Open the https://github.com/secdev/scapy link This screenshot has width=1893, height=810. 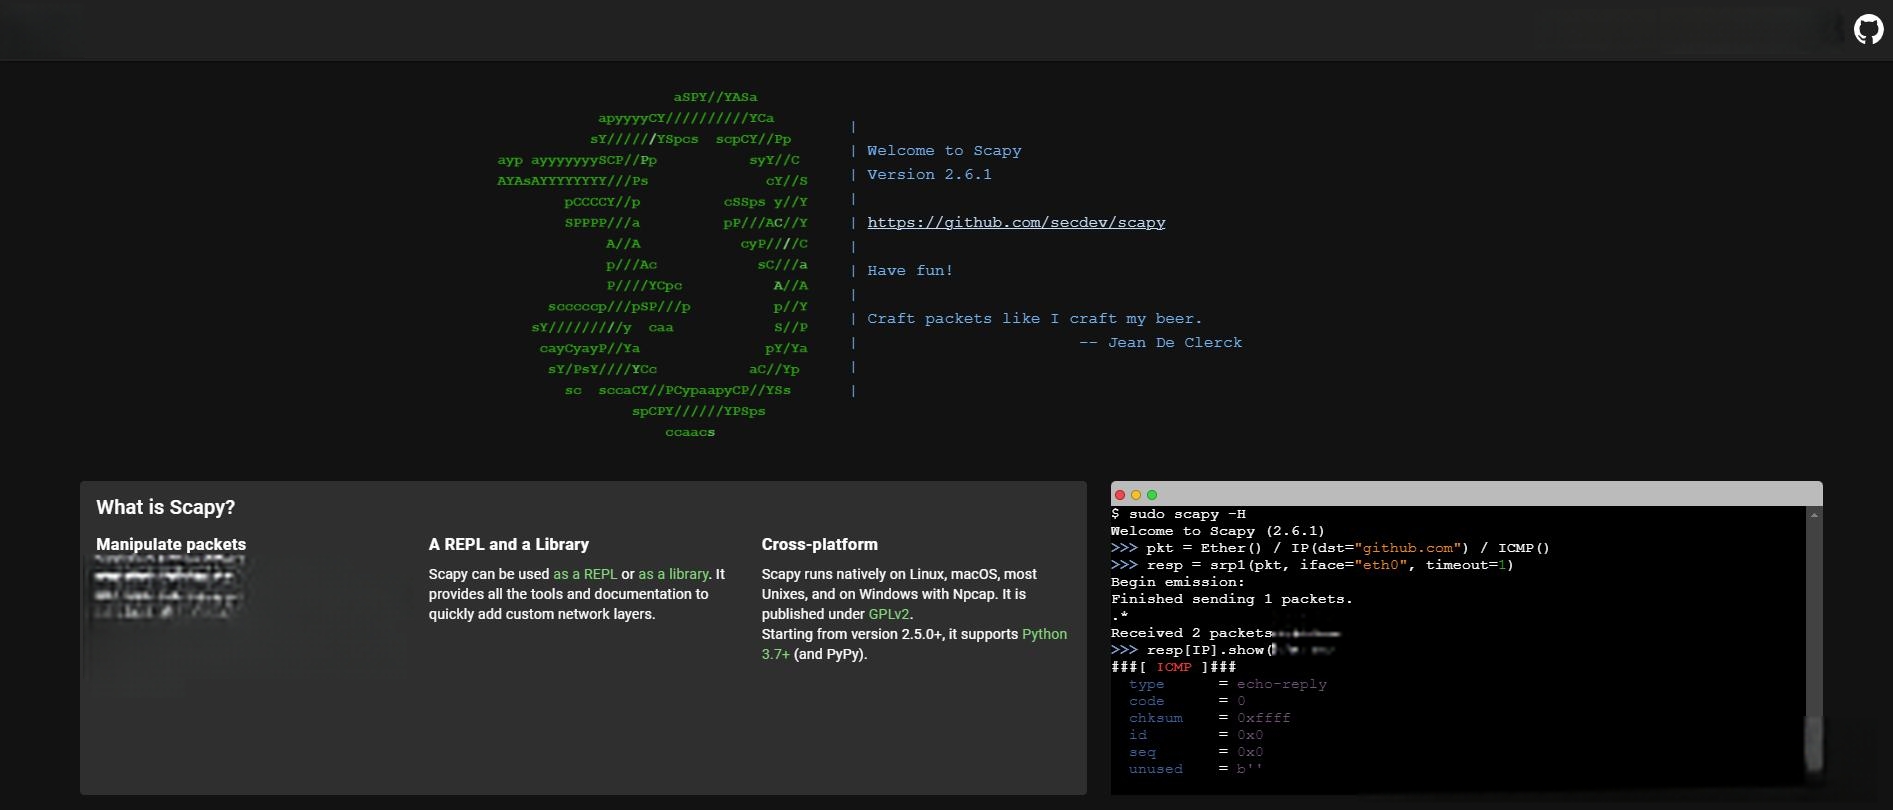coord(1016,222)
